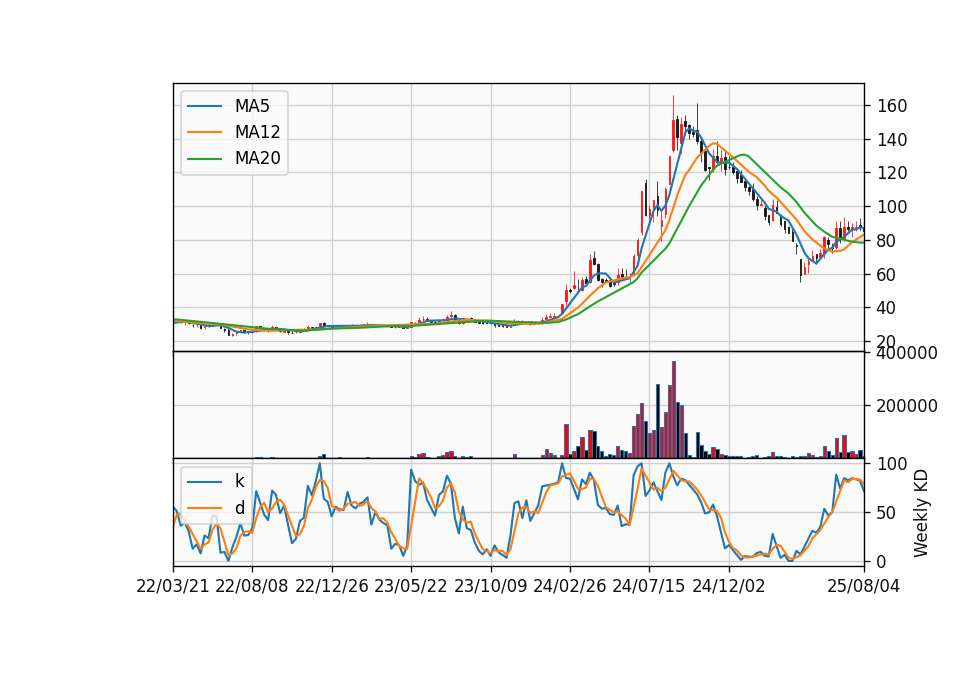Click the 22/12/26 date label
This screenshot has height=690, width=960.
pyautogui.click(x=332, y=586)
